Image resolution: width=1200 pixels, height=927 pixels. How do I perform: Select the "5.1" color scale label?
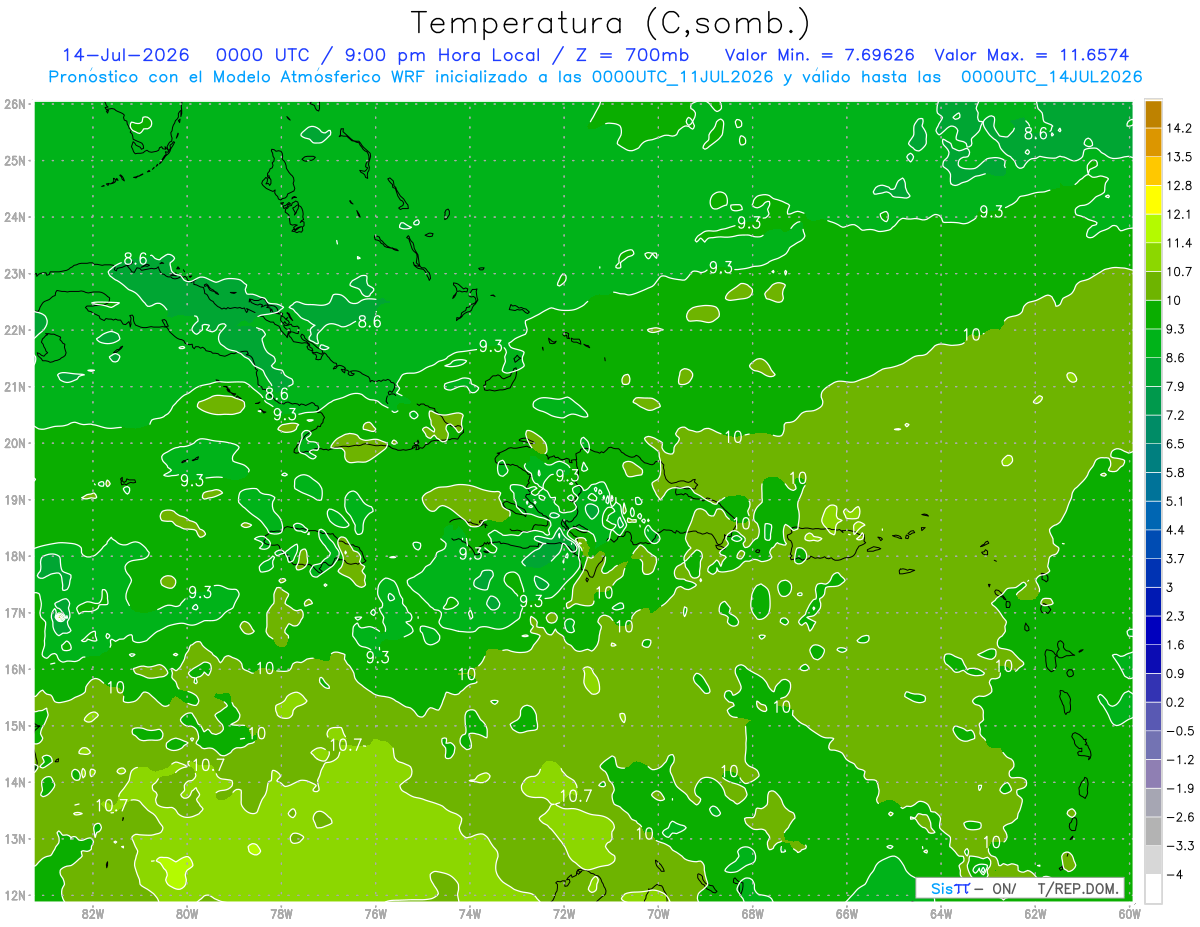1175,501
